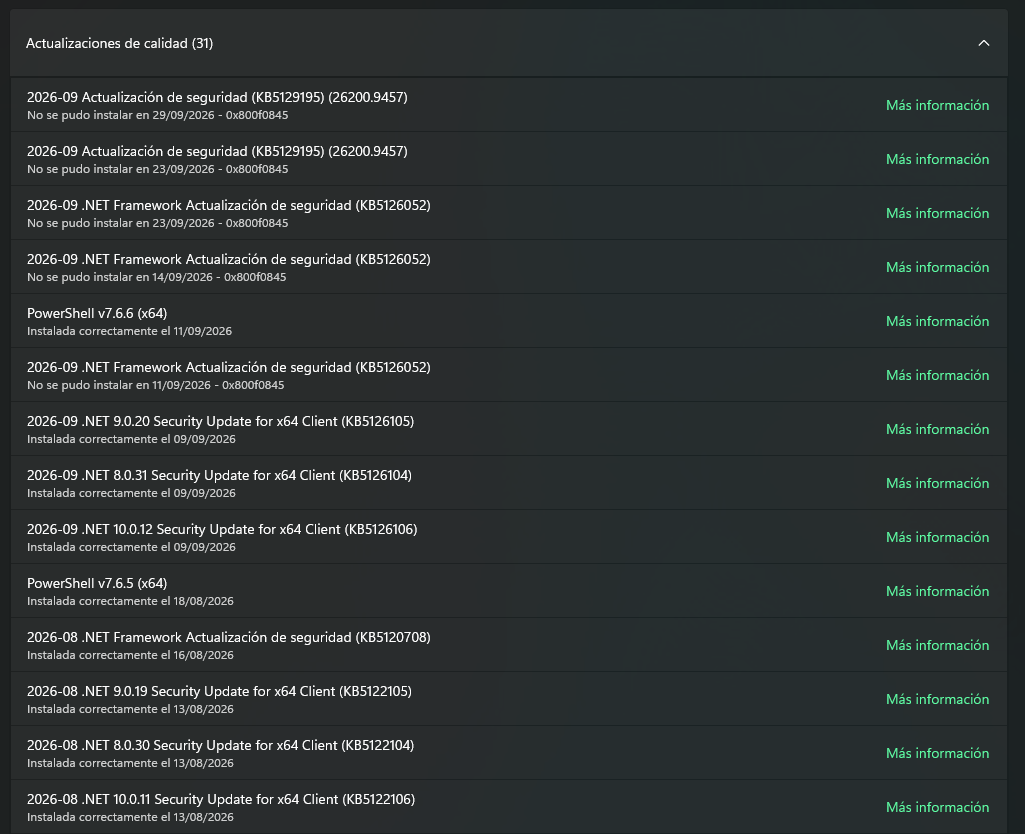Select the KB5126105 .NET 9.0.20 entry title
The image size is (1025, 834).
(220, 422)
